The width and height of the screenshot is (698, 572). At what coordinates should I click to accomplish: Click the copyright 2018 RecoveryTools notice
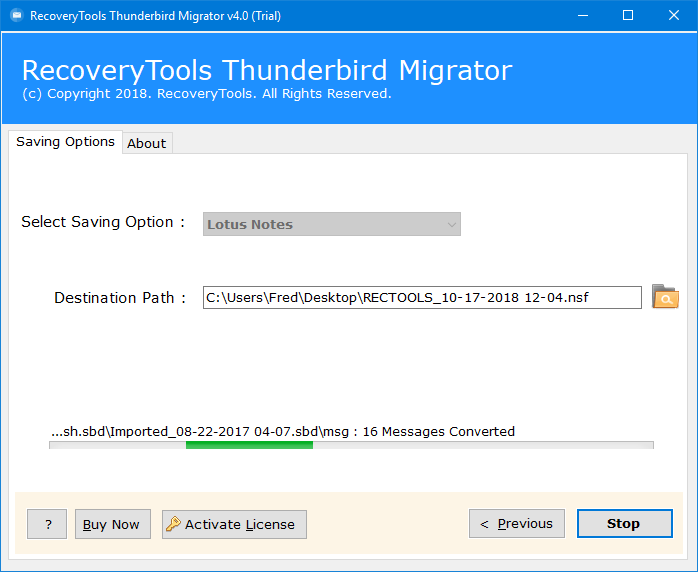point(207,93)
